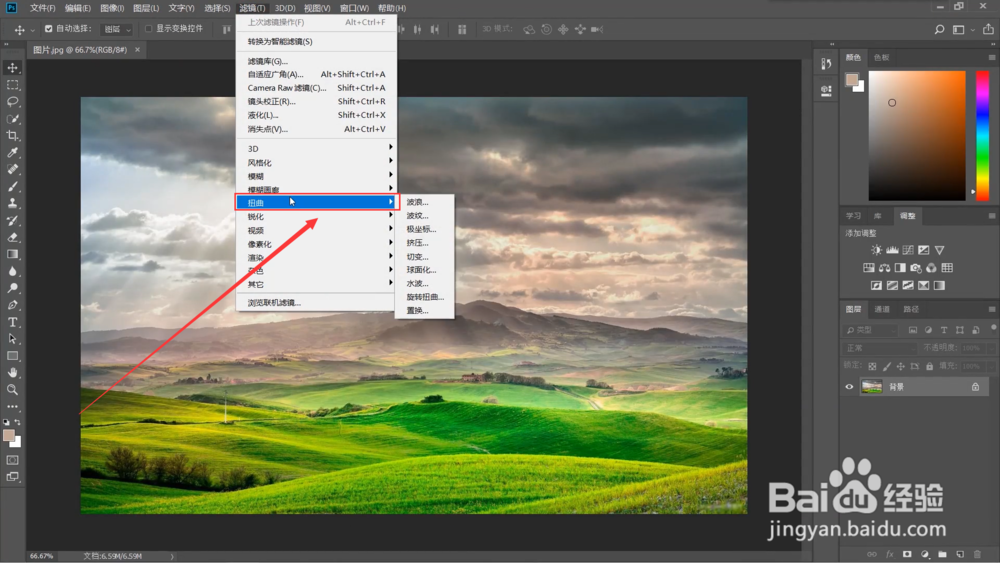Select the Spot Healing Brush tool
Screen dimensions: 1000x563
click(x=12, y=169)
